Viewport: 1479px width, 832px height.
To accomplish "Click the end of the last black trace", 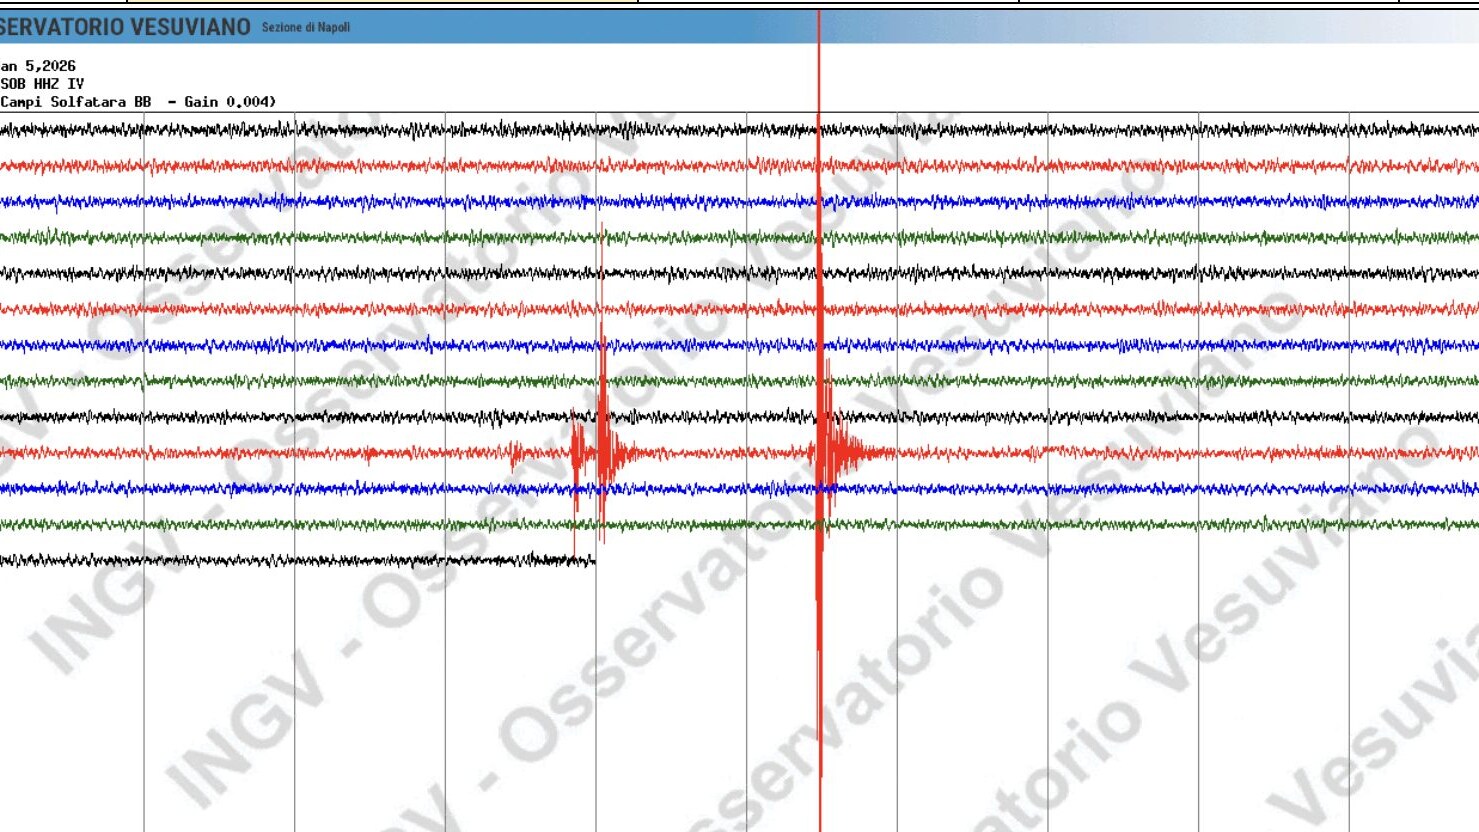I will 592,561.
